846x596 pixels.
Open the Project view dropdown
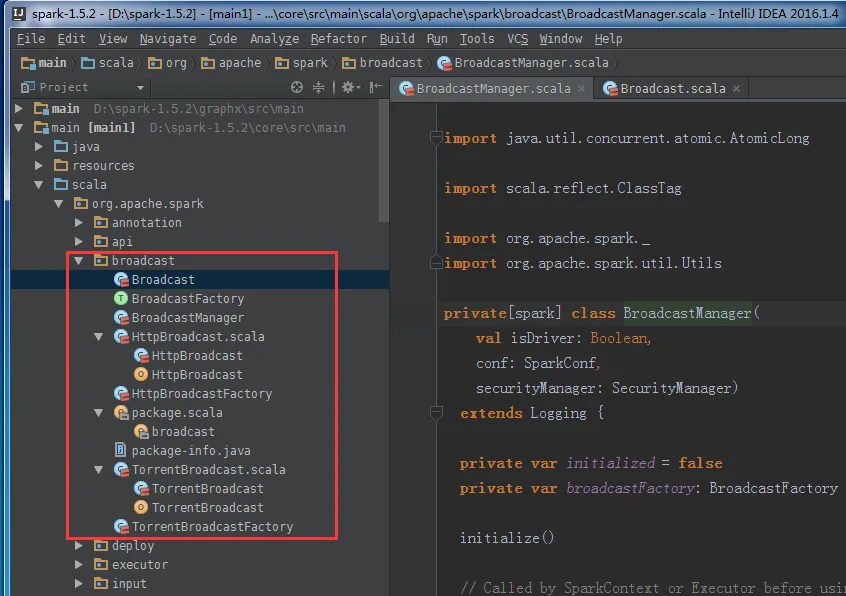[x=140, y=87]
